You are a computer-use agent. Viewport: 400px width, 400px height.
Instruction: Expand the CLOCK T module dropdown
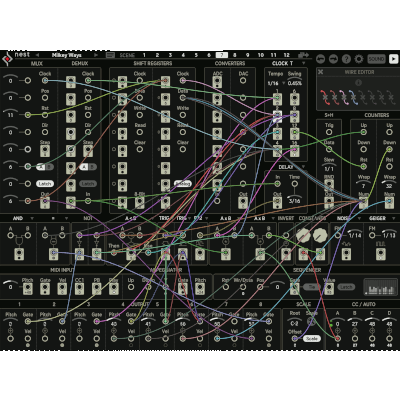(x=303, y=63)
